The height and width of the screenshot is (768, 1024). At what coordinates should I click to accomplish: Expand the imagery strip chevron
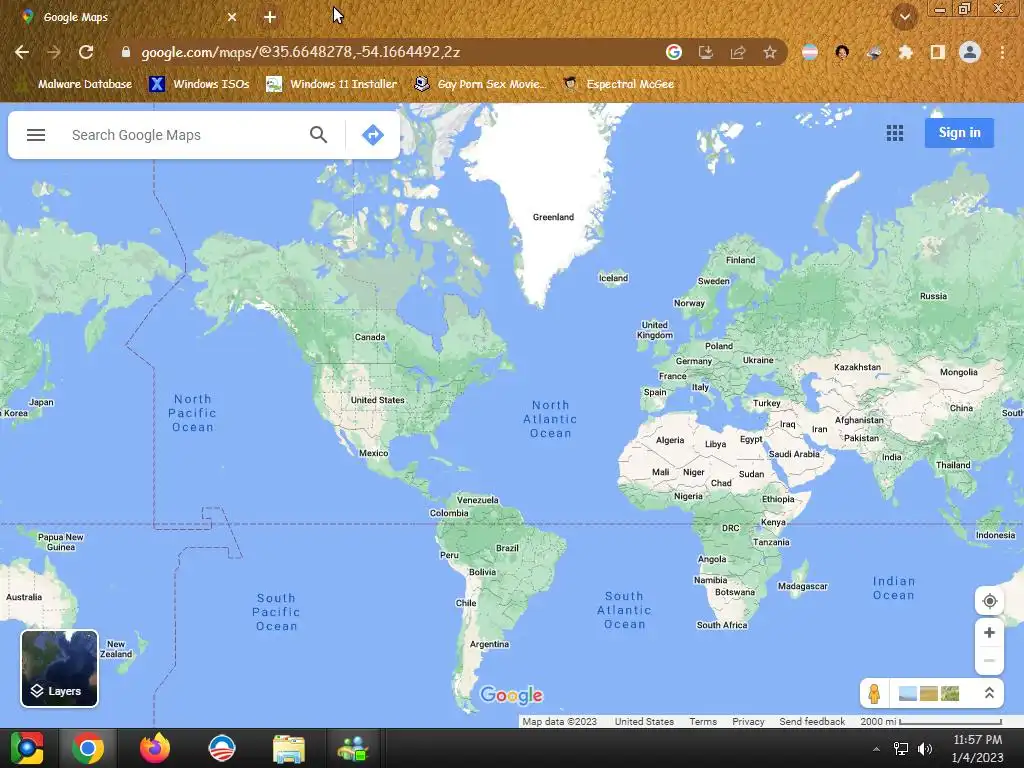989,693
